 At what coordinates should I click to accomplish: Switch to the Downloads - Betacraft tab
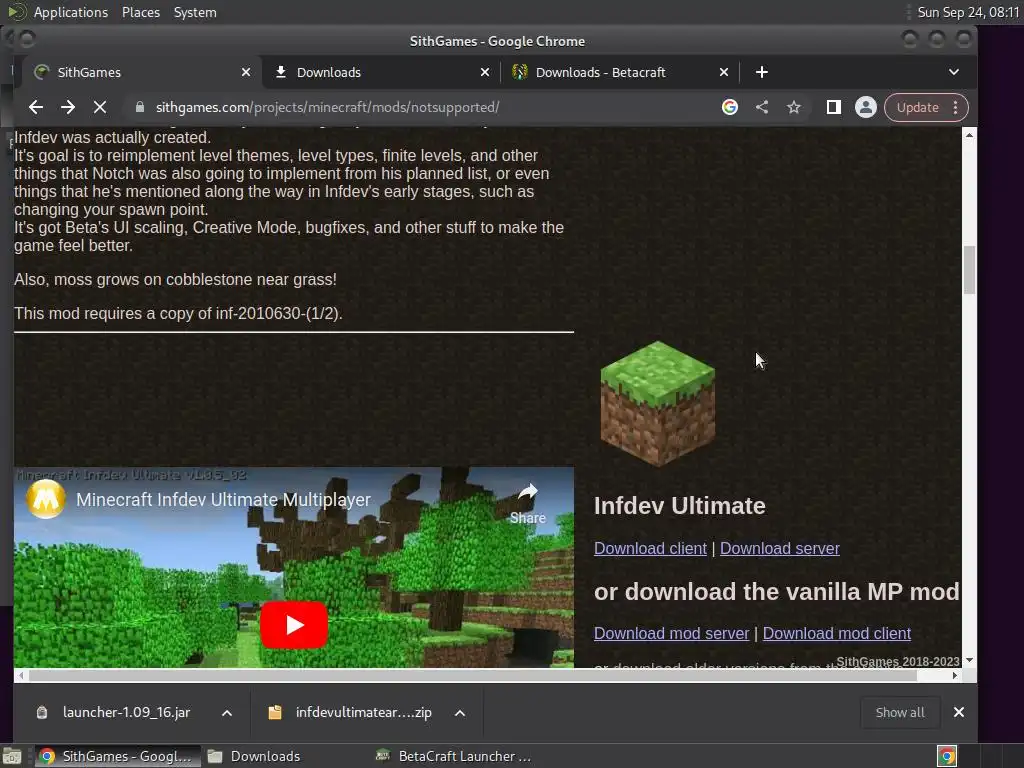620,72
